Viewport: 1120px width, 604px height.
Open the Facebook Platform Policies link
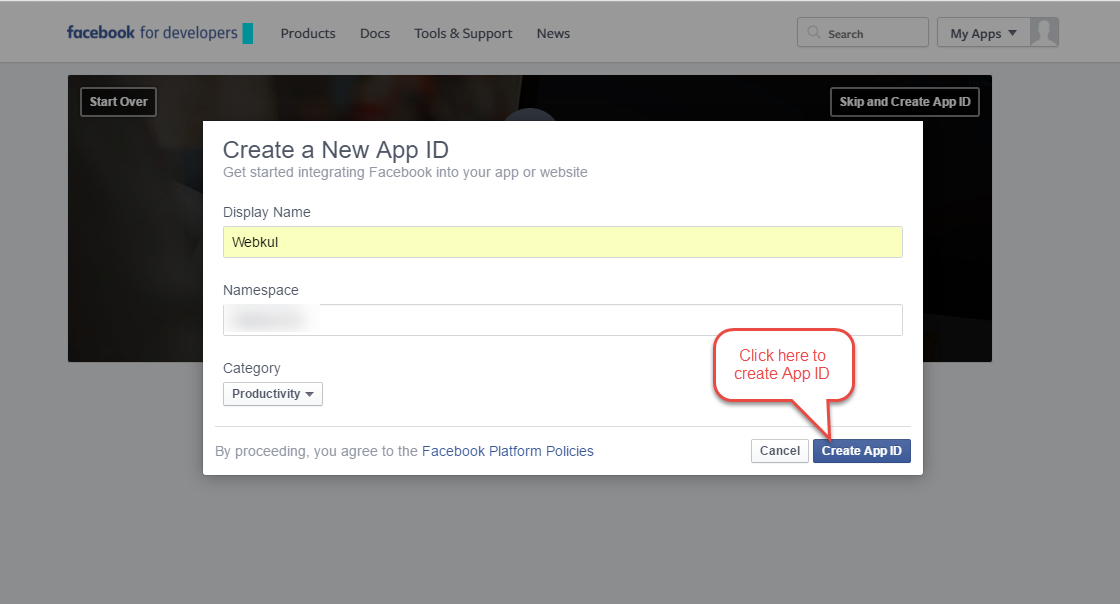click(507, 451)
